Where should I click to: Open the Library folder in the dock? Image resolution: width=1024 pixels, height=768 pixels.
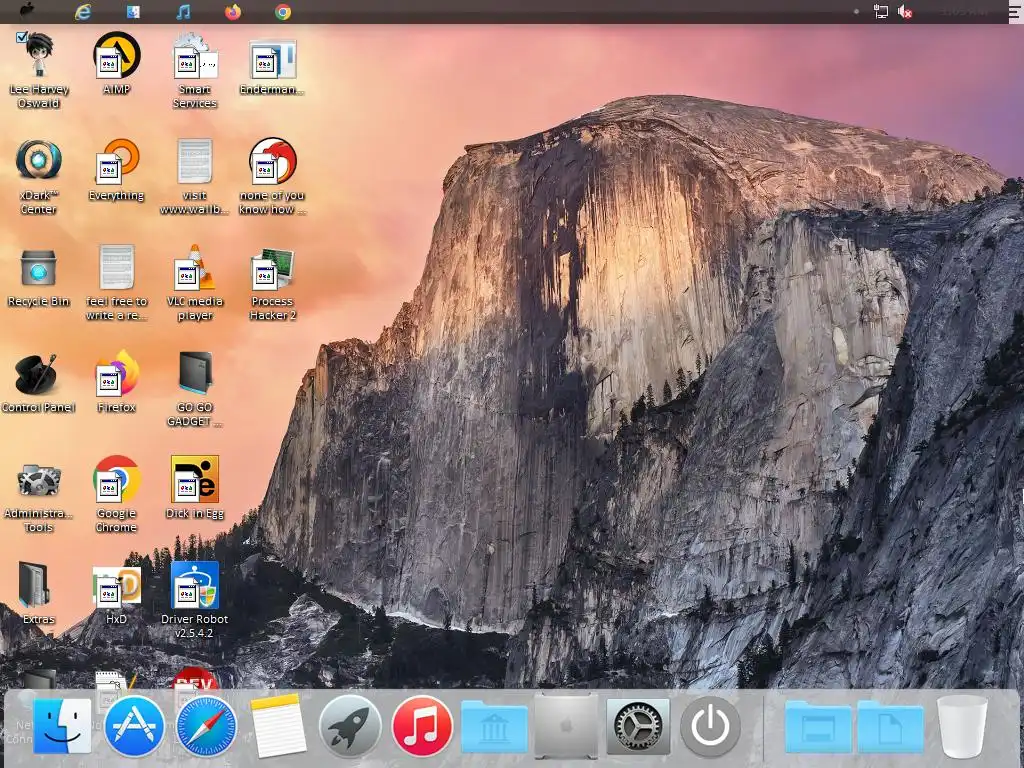point(494,726)
